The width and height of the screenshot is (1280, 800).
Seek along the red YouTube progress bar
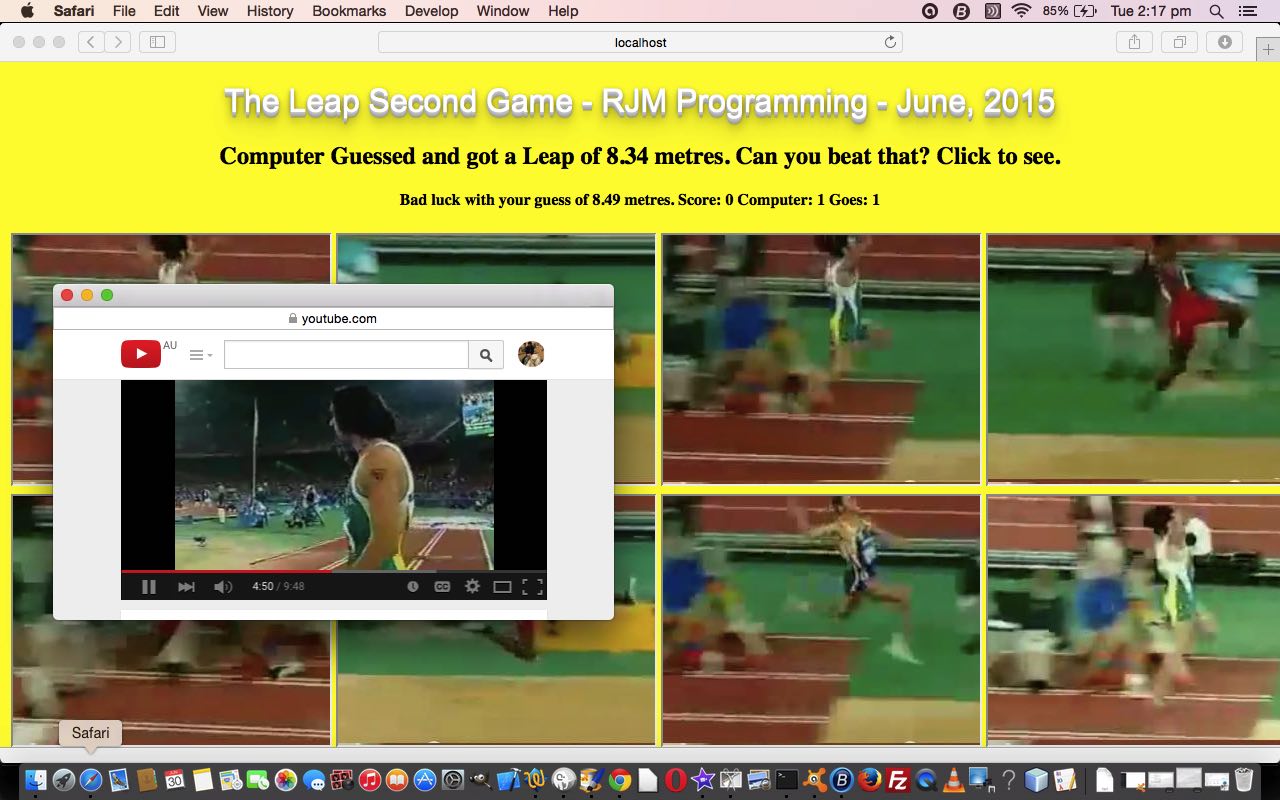[334, 572]
